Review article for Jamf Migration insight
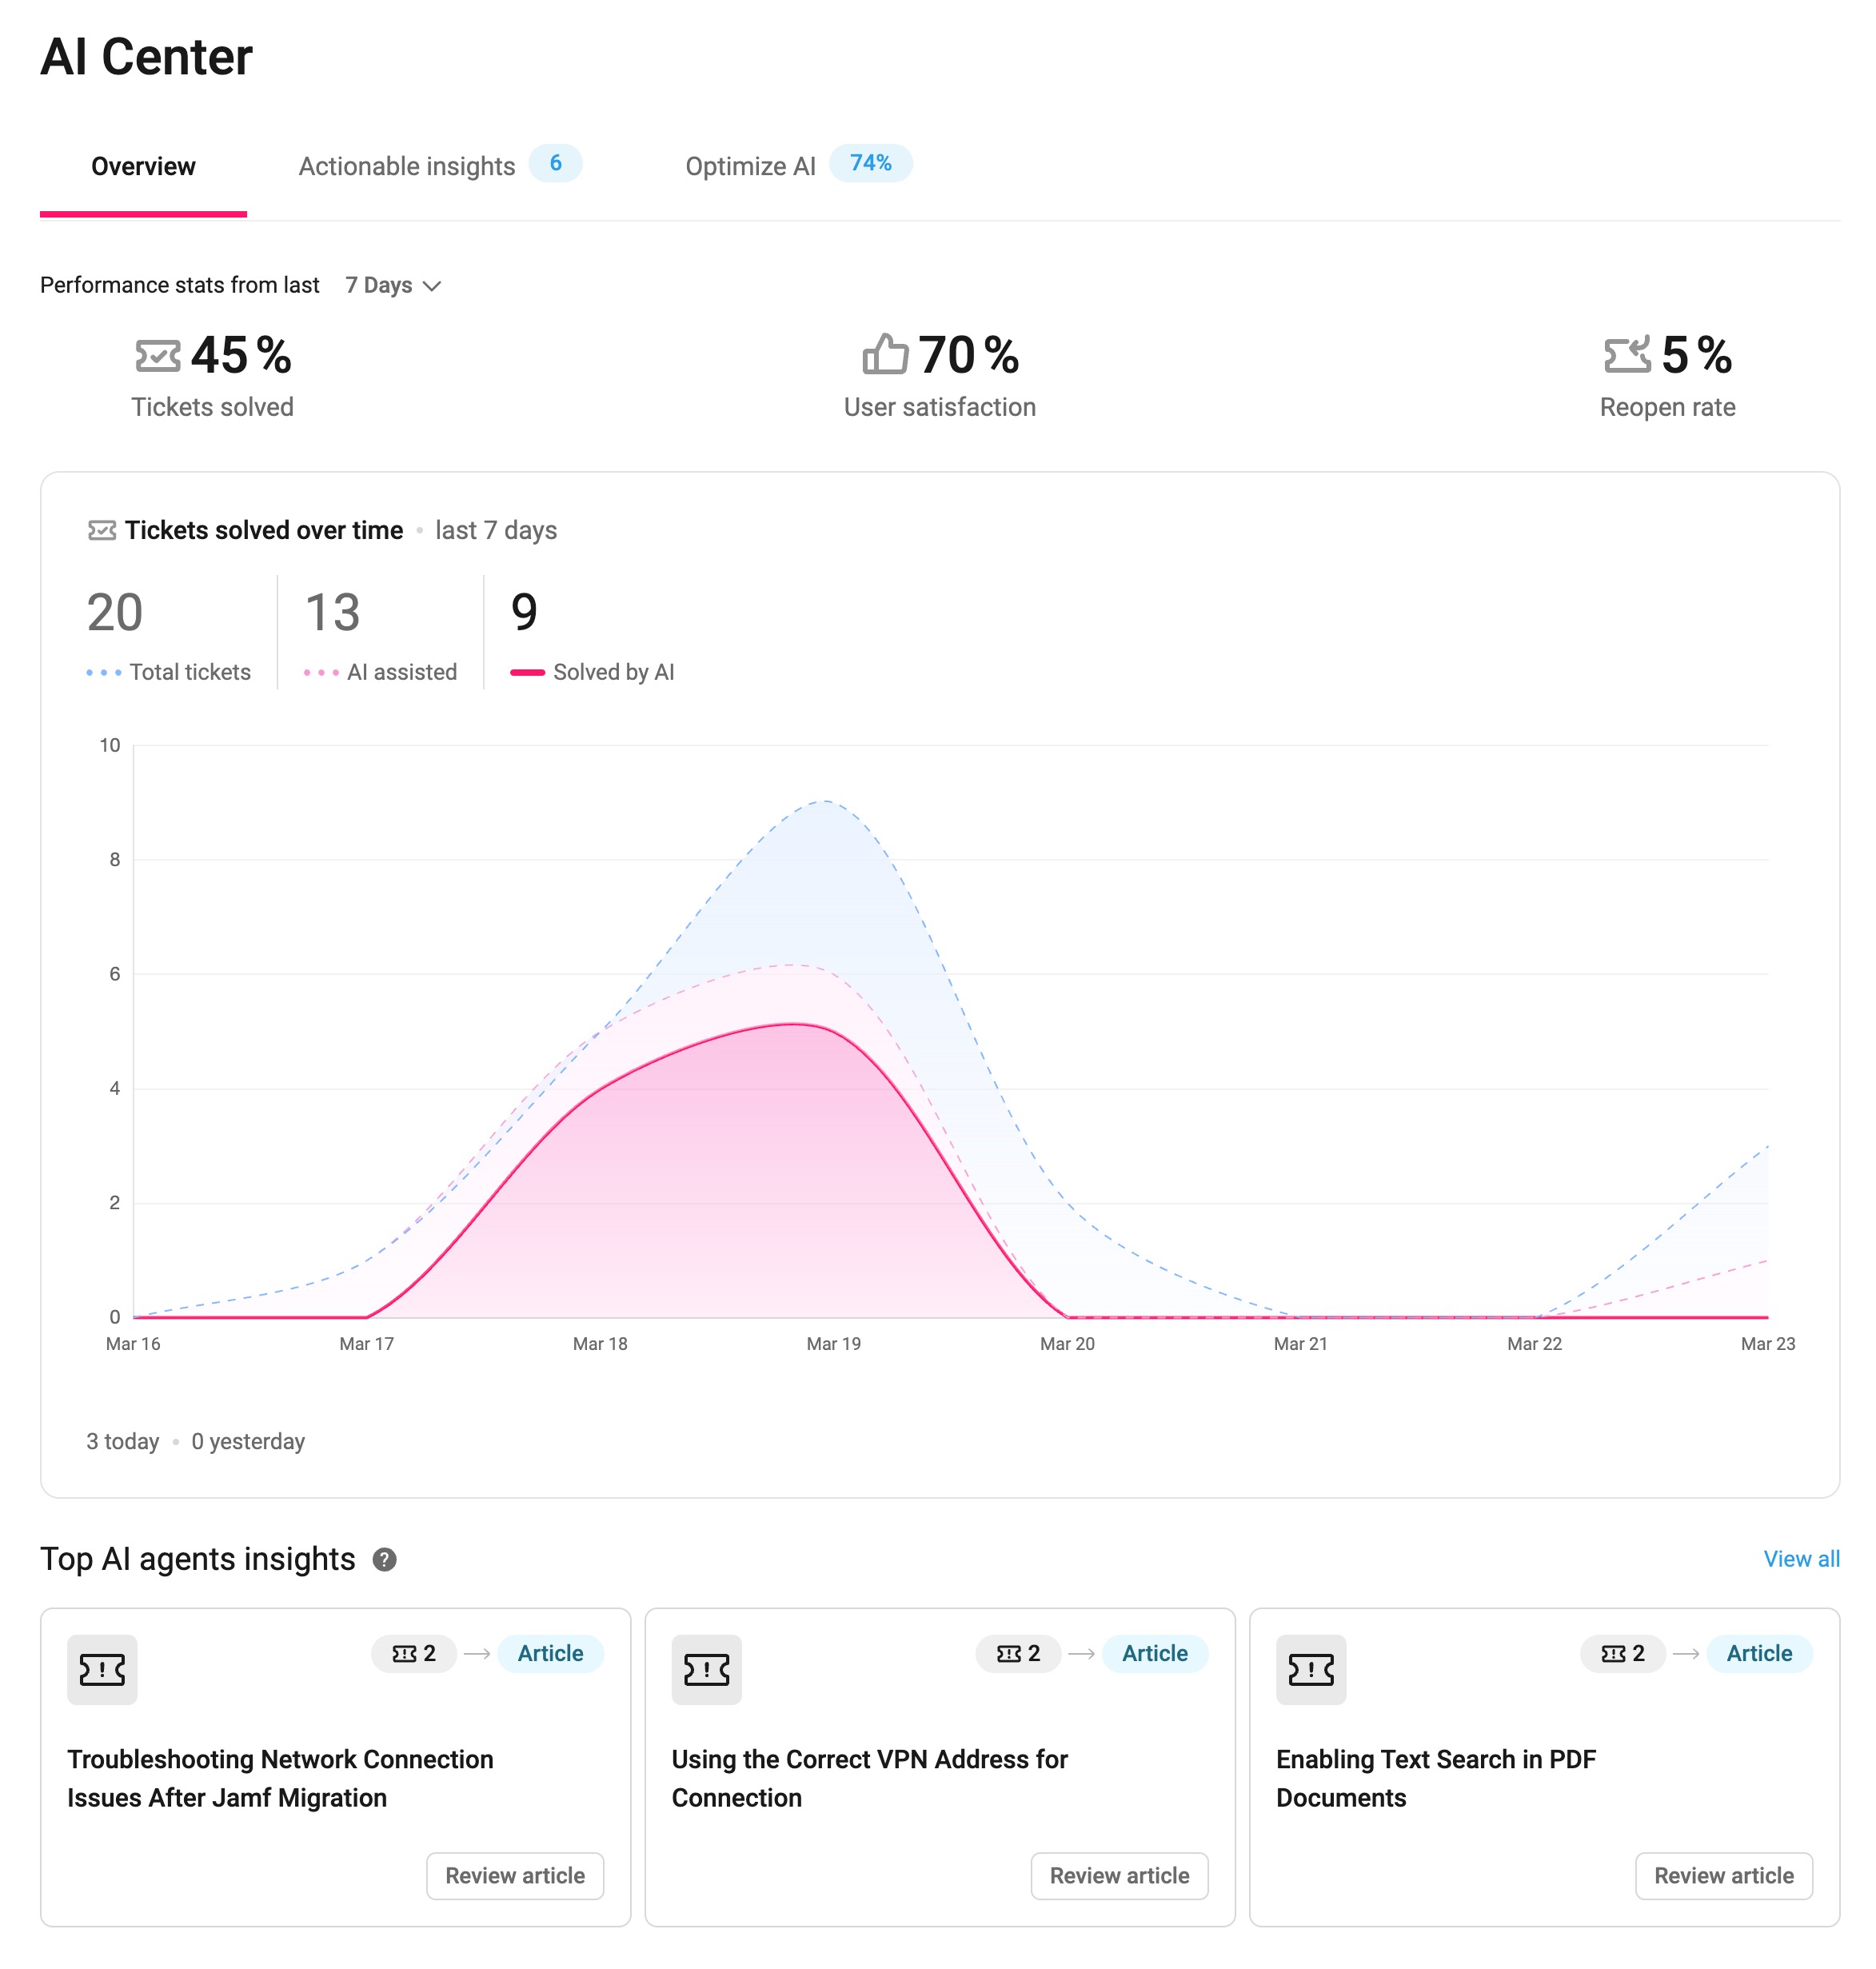 515,1875
